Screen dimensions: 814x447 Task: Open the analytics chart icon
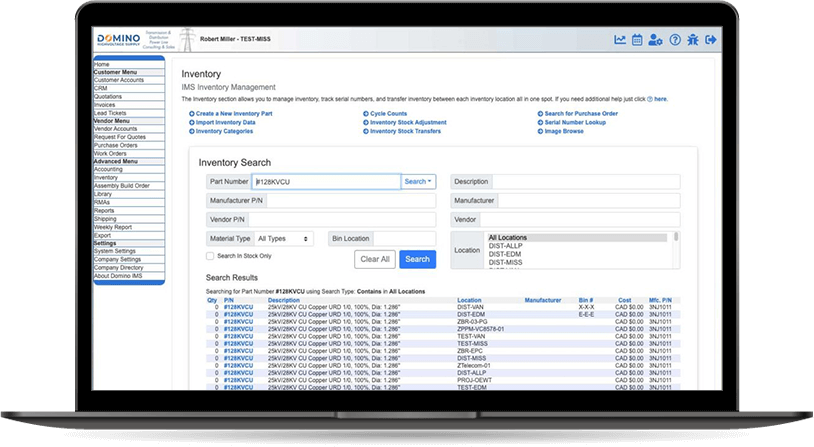[620, 39]
